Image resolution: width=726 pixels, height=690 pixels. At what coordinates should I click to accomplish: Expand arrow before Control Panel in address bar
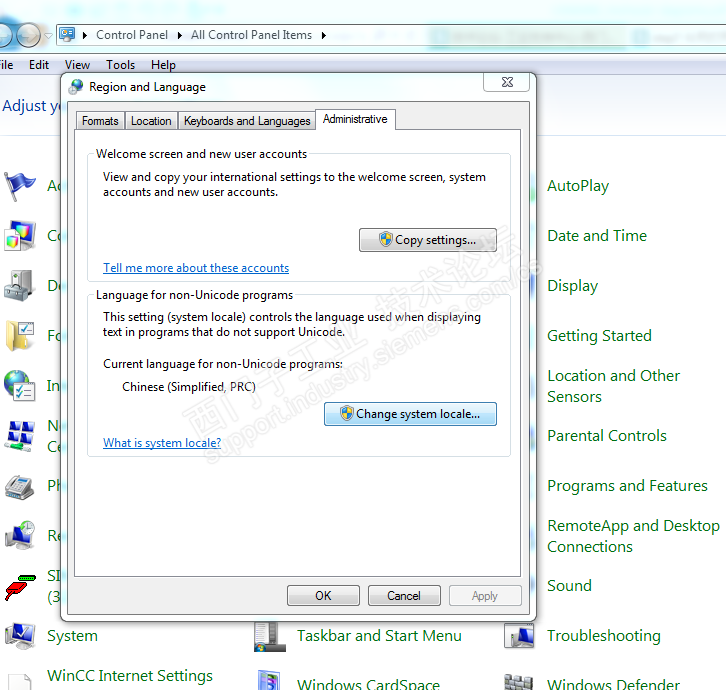(x=85, y=35)
